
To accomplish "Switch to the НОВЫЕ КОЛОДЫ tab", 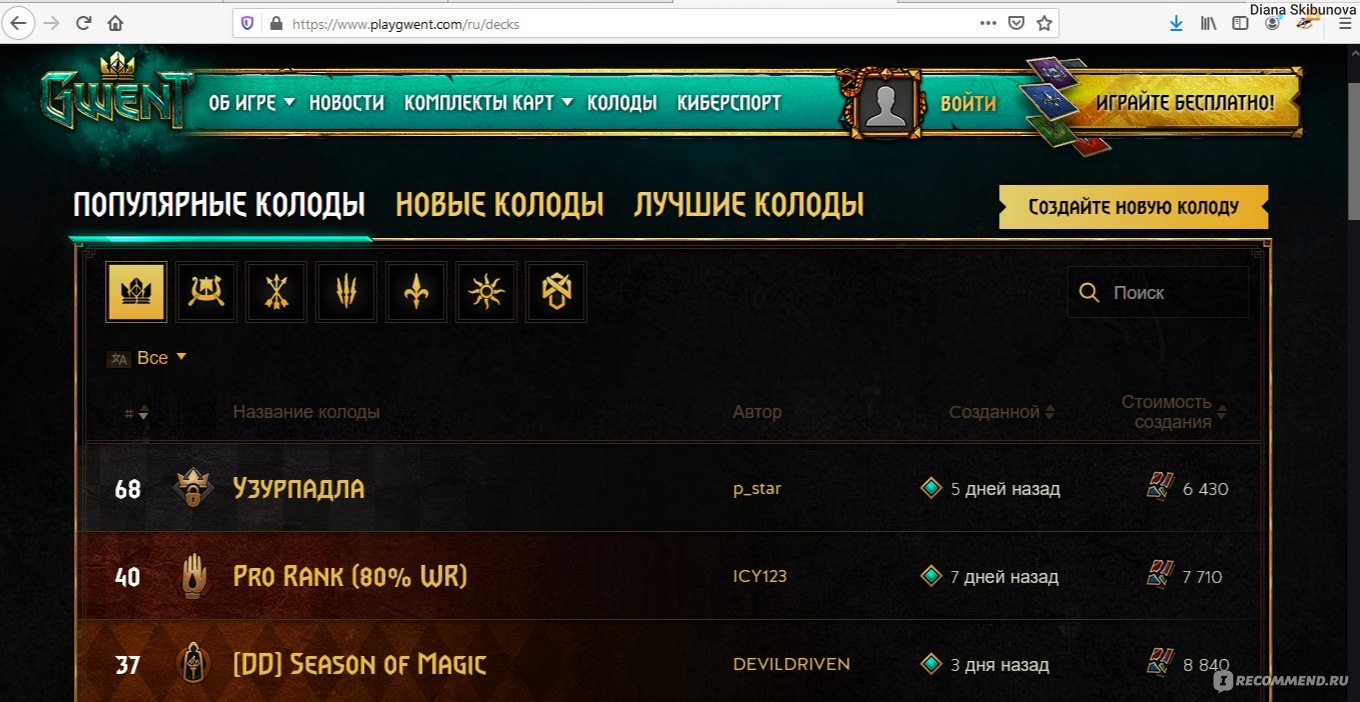I will coord(500,205).
